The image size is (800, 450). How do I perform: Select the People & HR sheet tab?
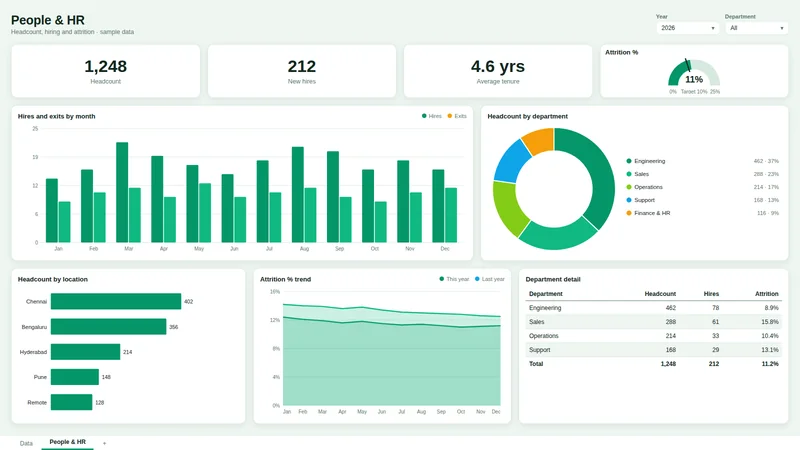pos(67,442)
